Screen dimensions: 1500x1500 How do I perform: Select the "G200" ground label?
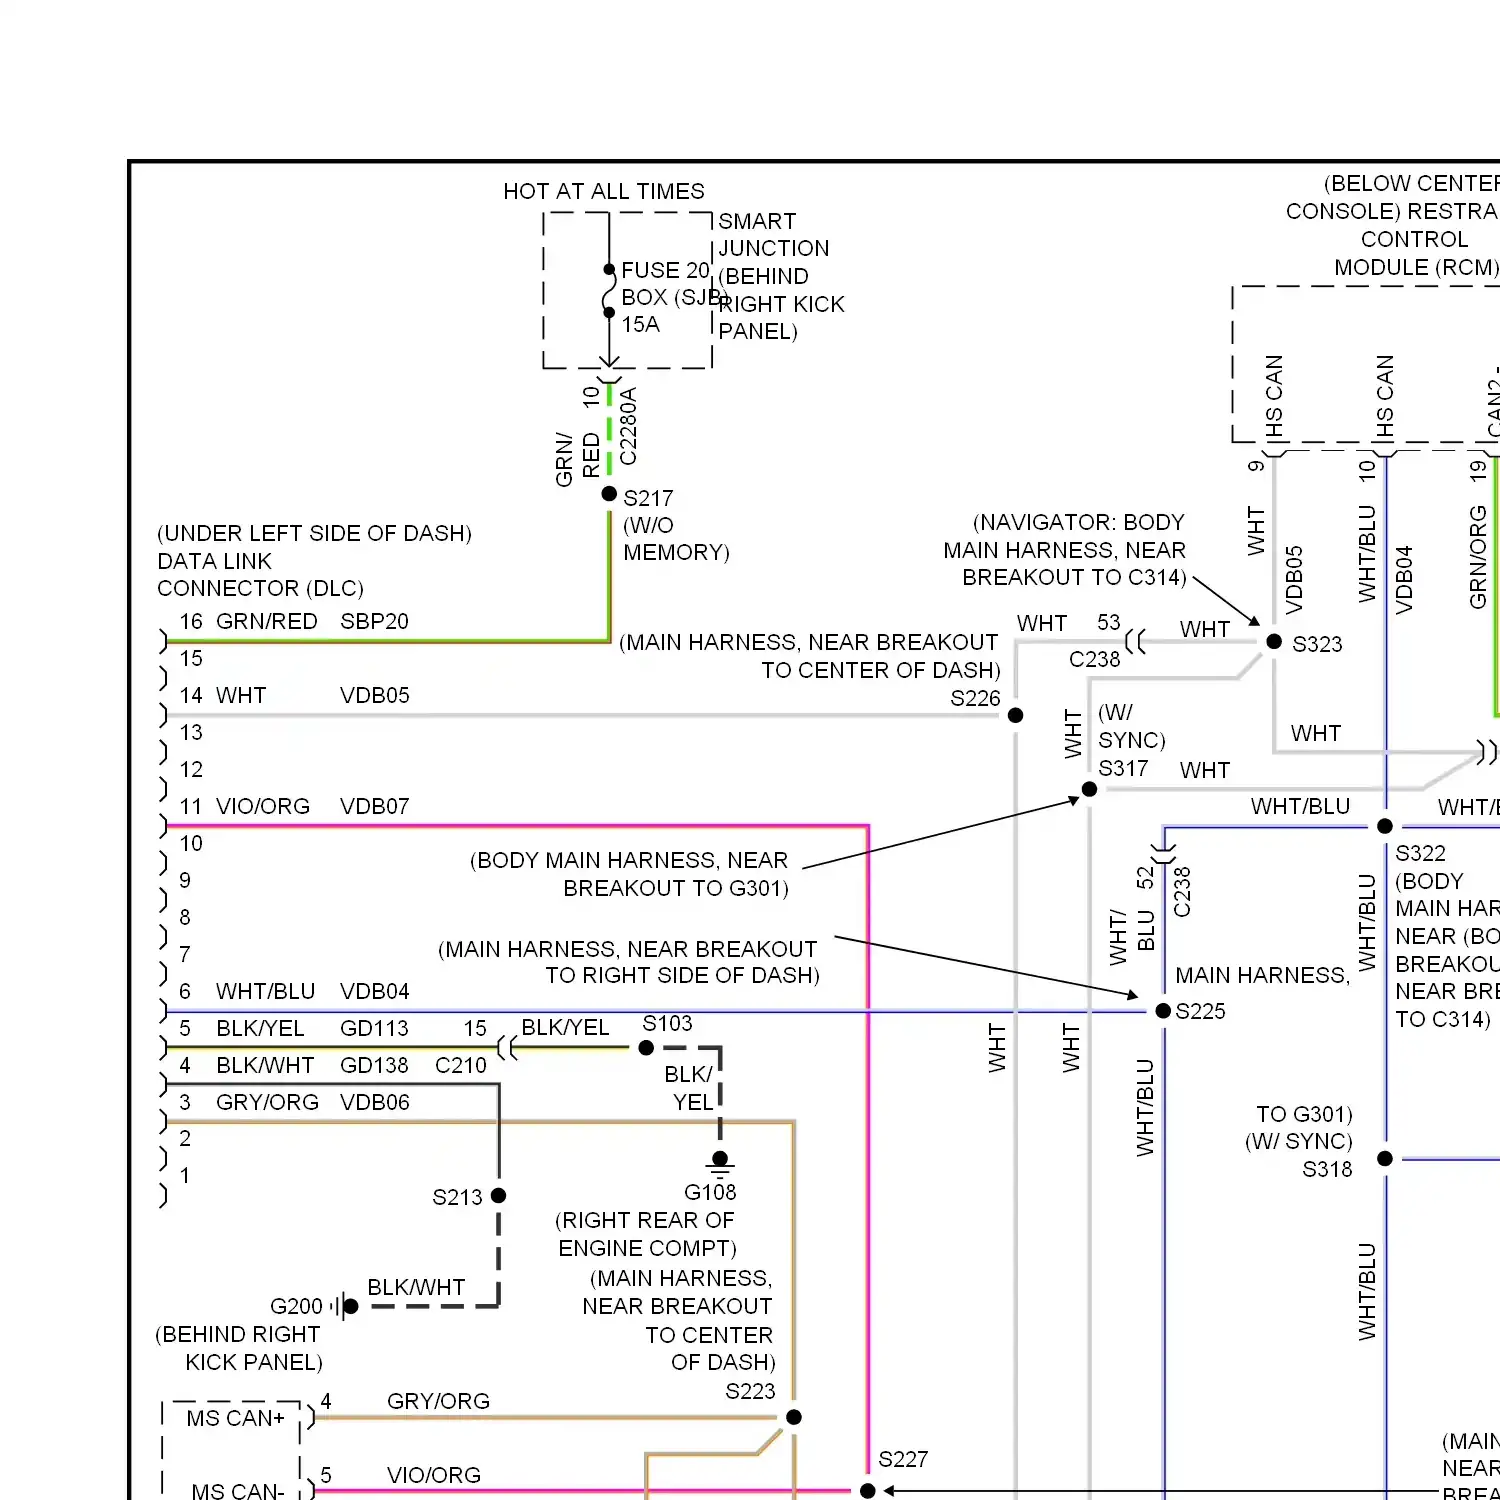(x=296, y=1306)
